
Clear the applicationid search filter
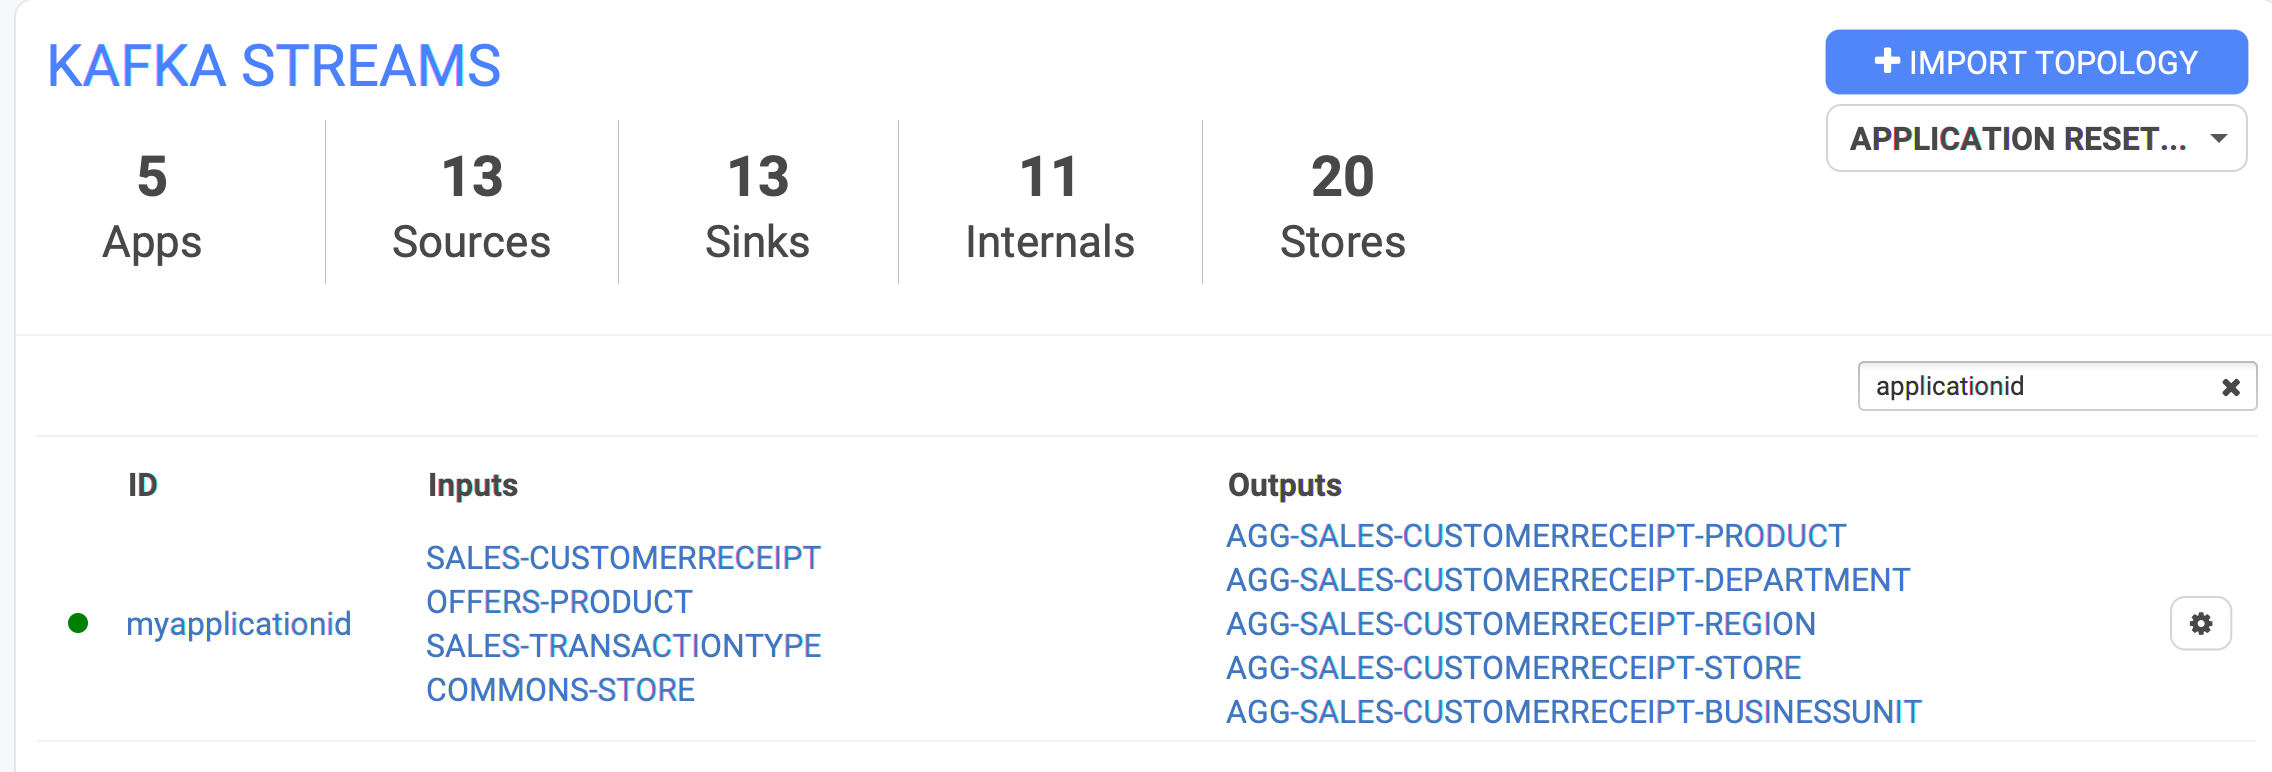[x=2230, y=388]
